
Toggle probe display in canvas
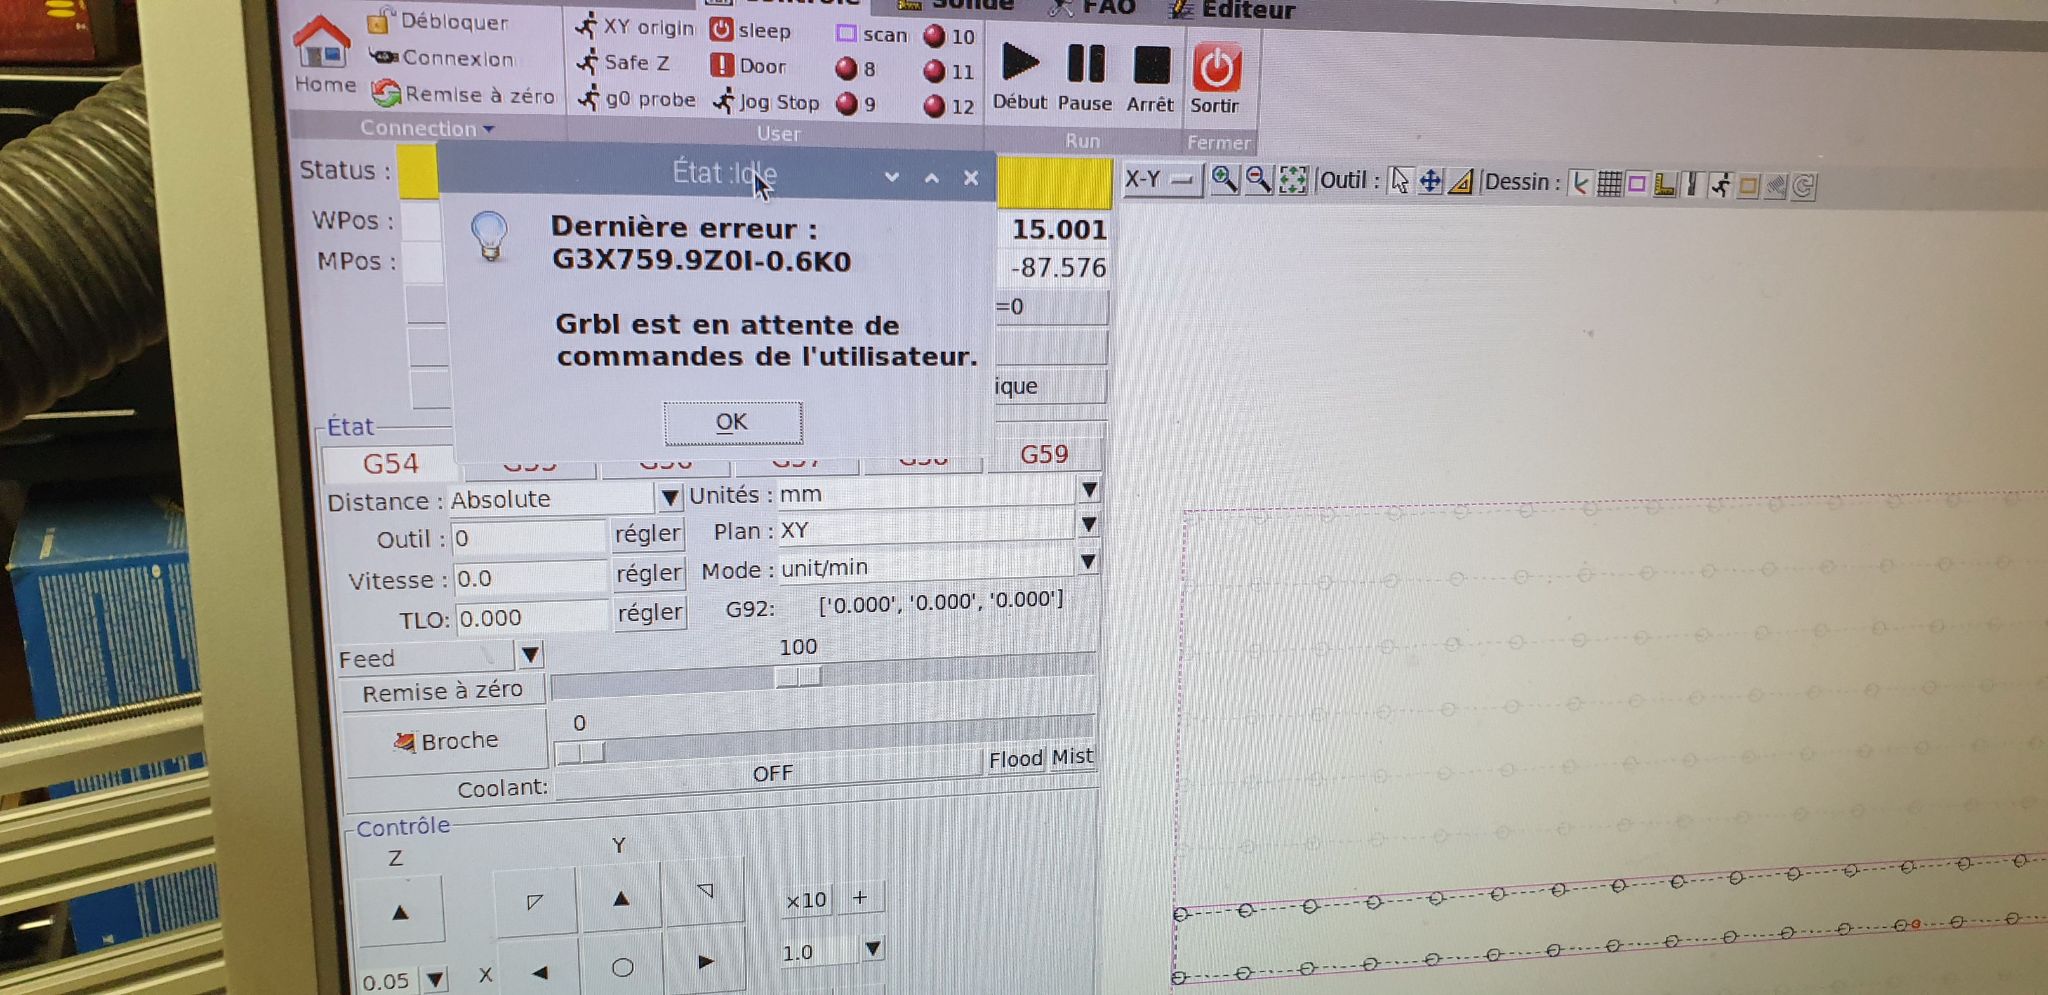tap(1692, 185)
